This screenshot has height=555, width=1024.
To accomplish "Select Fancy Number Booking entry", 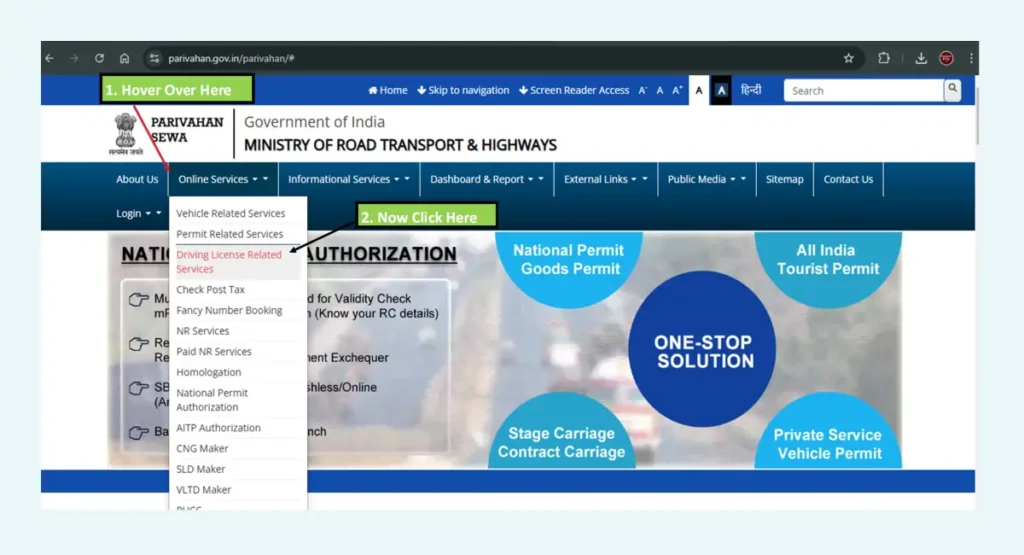I will (x=229, y=310).
